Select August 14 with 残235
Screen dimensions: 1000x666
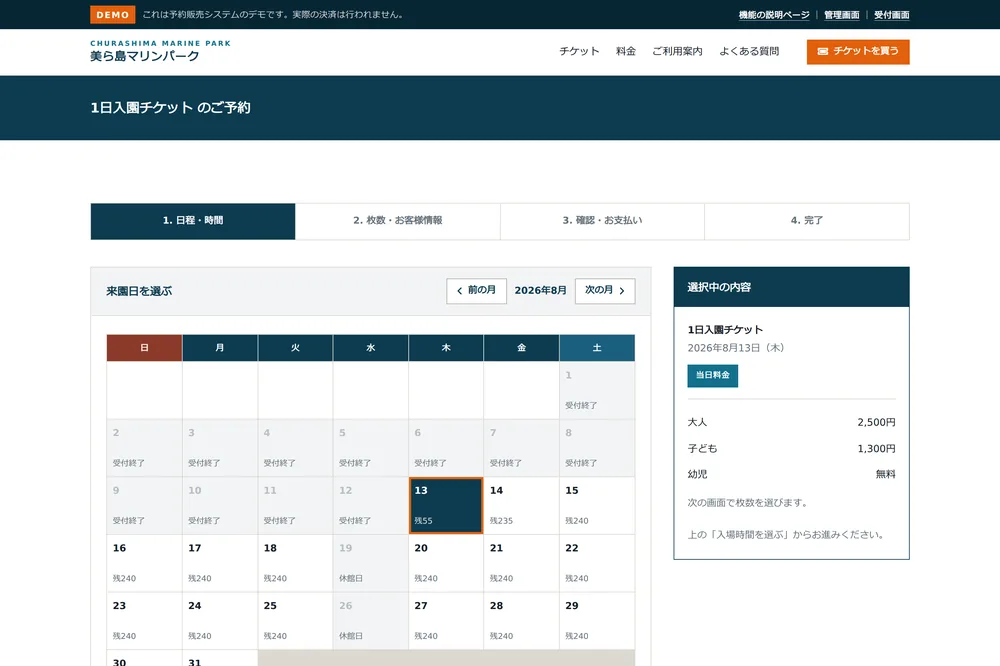pyautogui.click(x=521, y=505)
